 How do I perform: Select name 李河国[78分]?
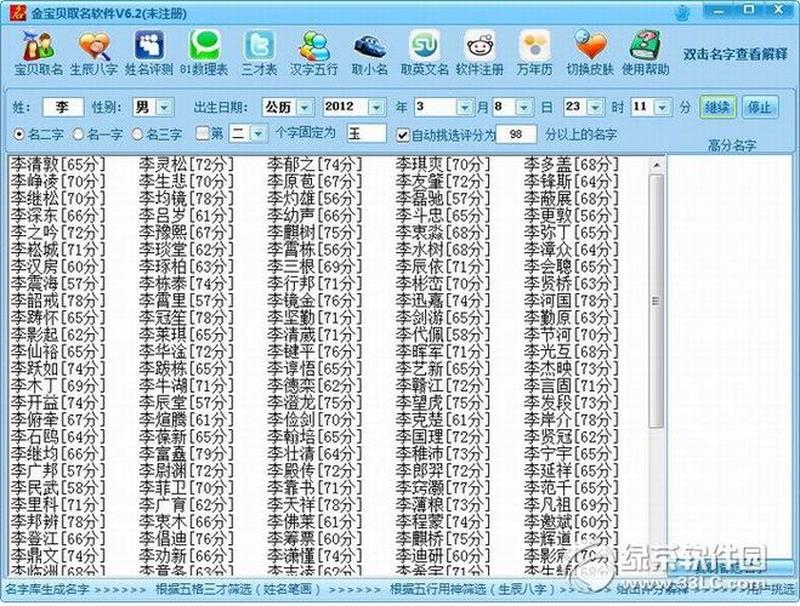(571, 300)
